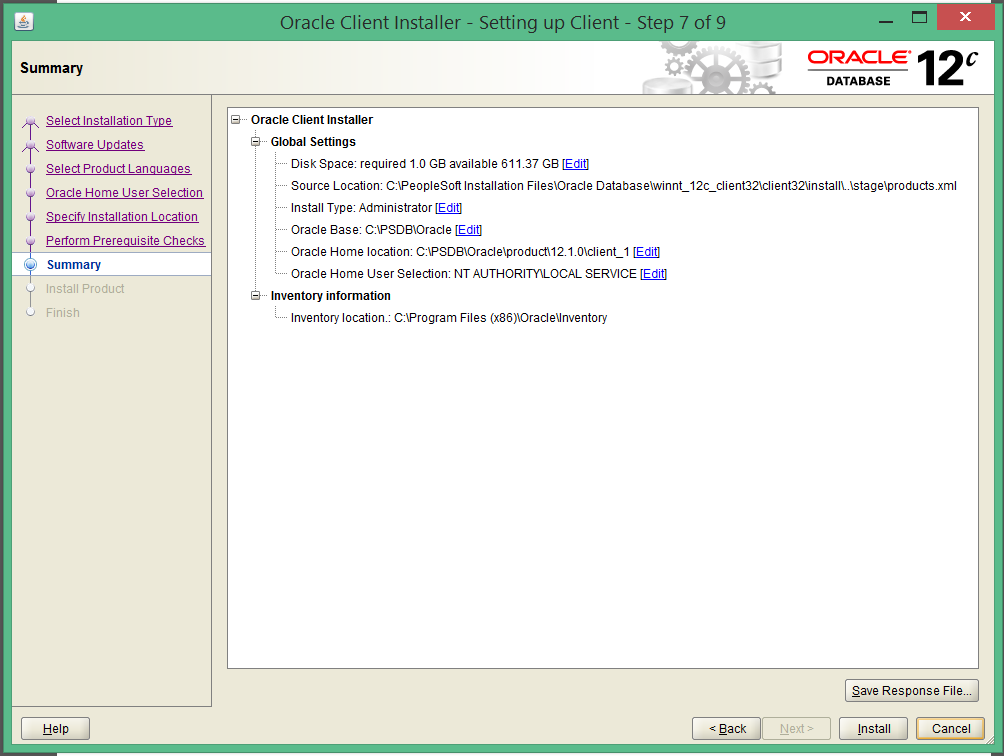
Task: Open the Help button
Action: coord(56,728)
